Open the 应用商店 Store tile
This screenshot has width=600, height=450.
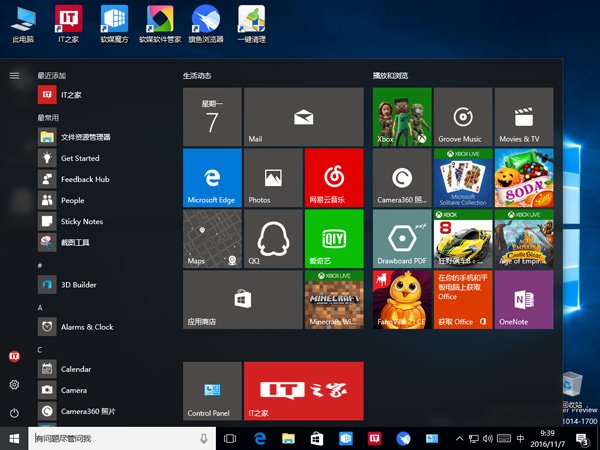[243, 300]
